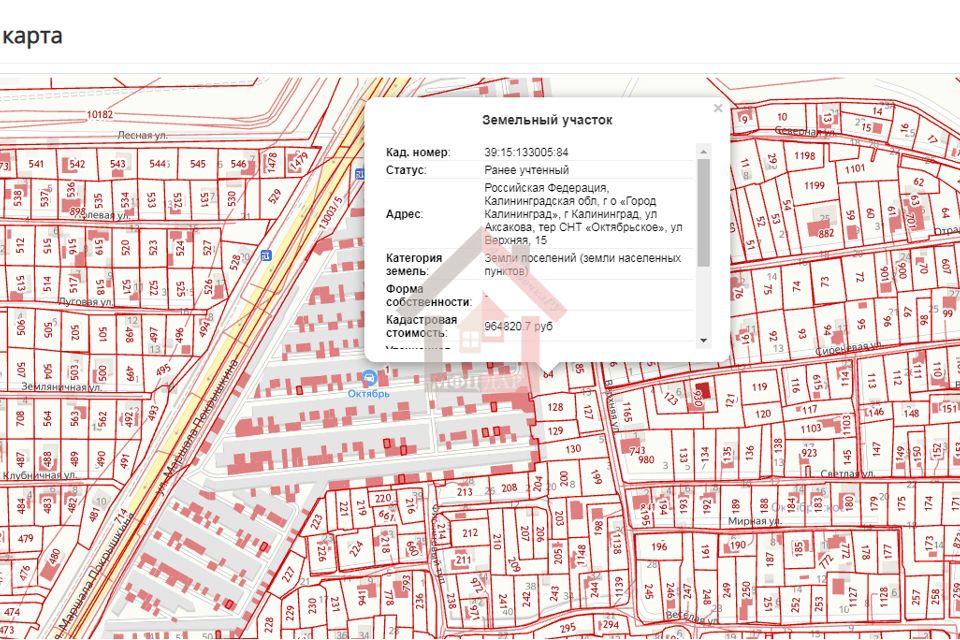Image resolution: width=960 pixels, height=640 pixels.
Task: Select land parcel 196 on the map
Action: [659, 547]
